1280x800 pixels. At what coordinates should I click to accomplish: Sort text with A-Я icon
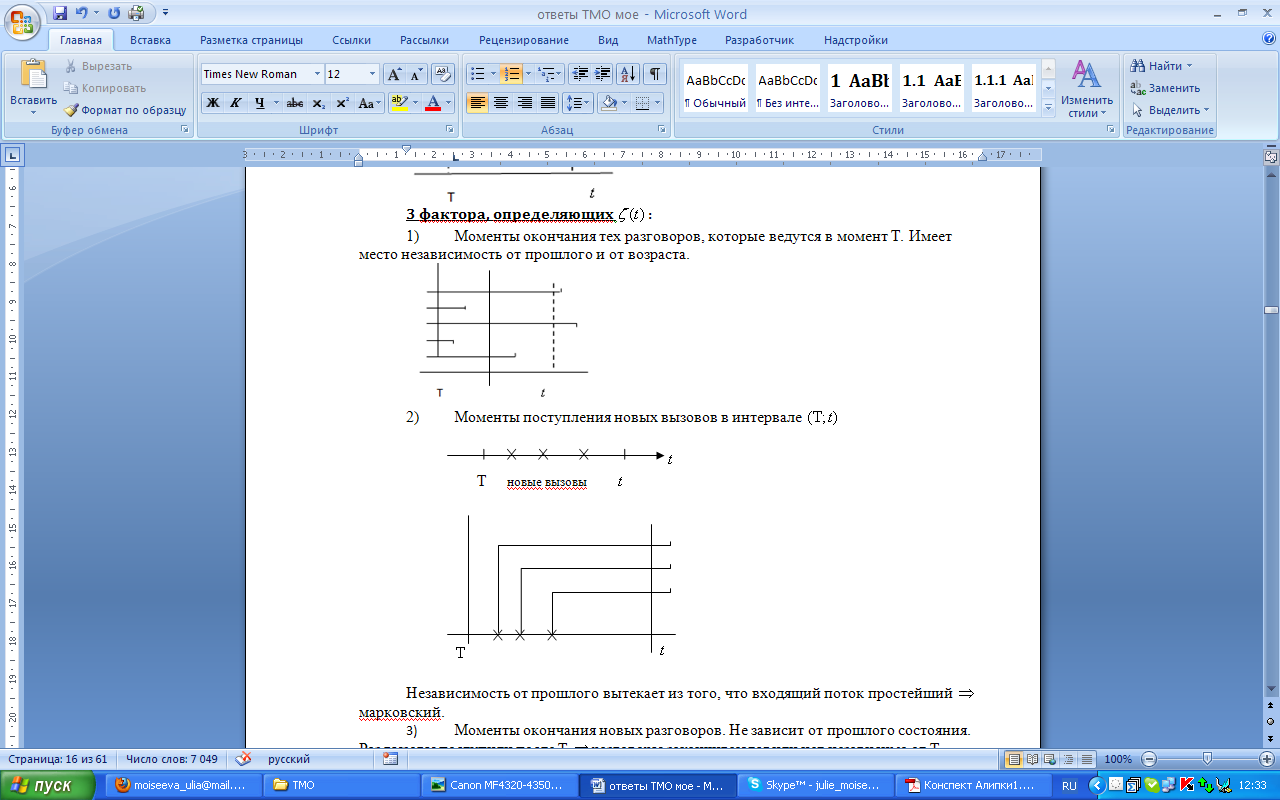[x=628, y=74]
